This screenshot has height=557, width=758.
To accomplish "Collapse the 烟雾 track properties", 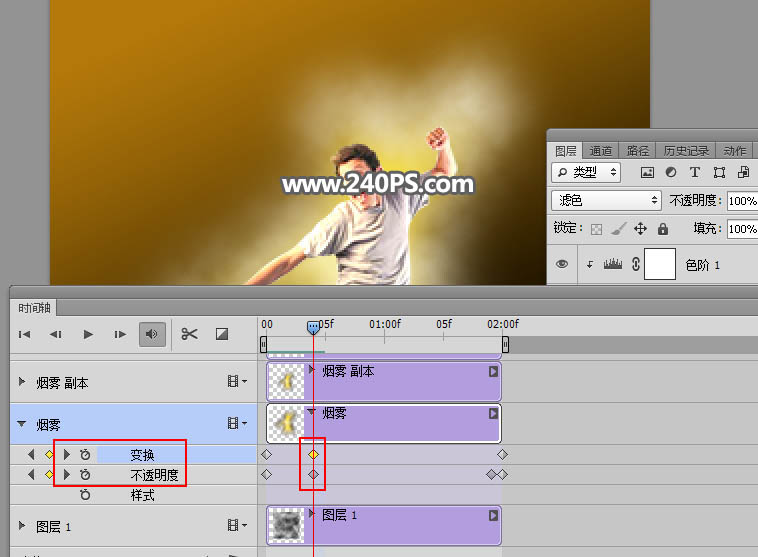I will [x=21, y=424].
